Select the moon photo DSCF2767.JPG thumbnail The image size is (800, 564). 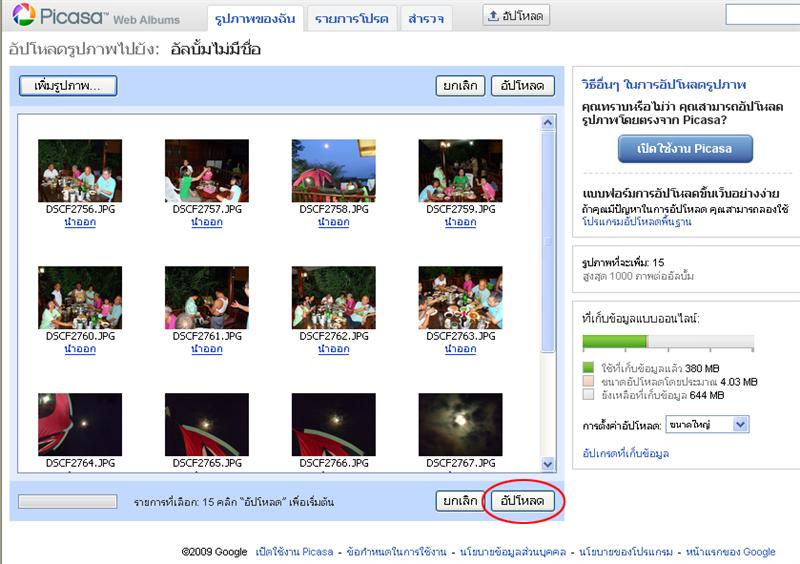[x=460, y=423]
